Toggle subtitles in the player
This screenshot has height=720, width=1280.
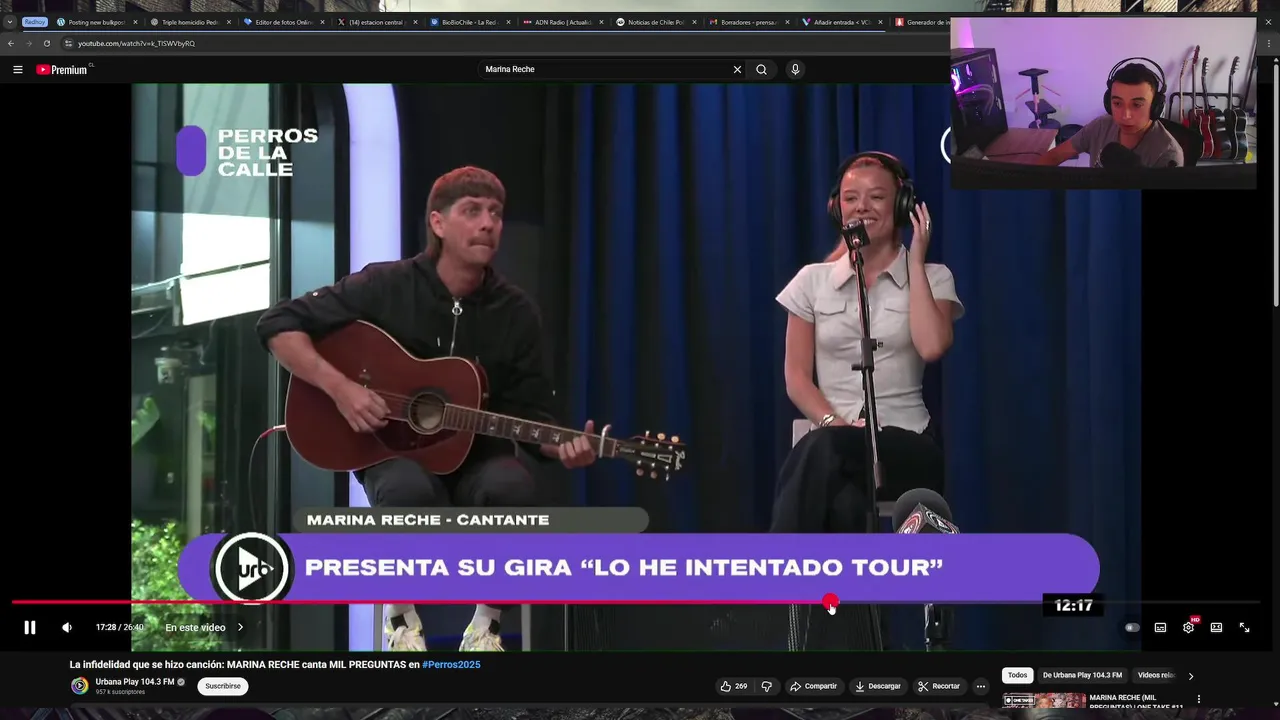1160,627
